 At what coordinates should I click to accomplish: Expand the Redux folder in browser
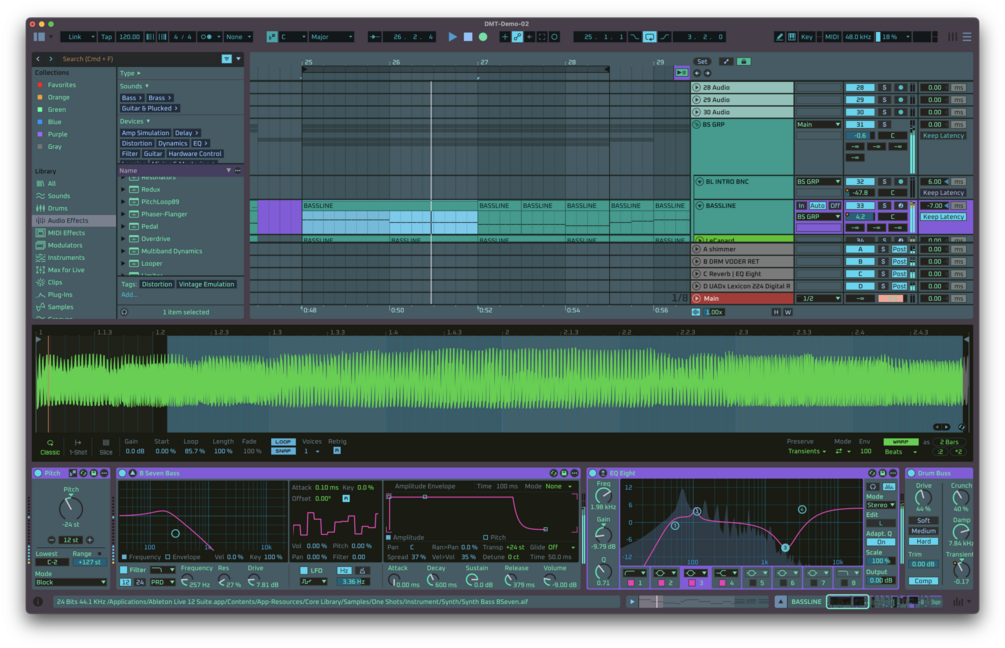(x=123, y=190)
